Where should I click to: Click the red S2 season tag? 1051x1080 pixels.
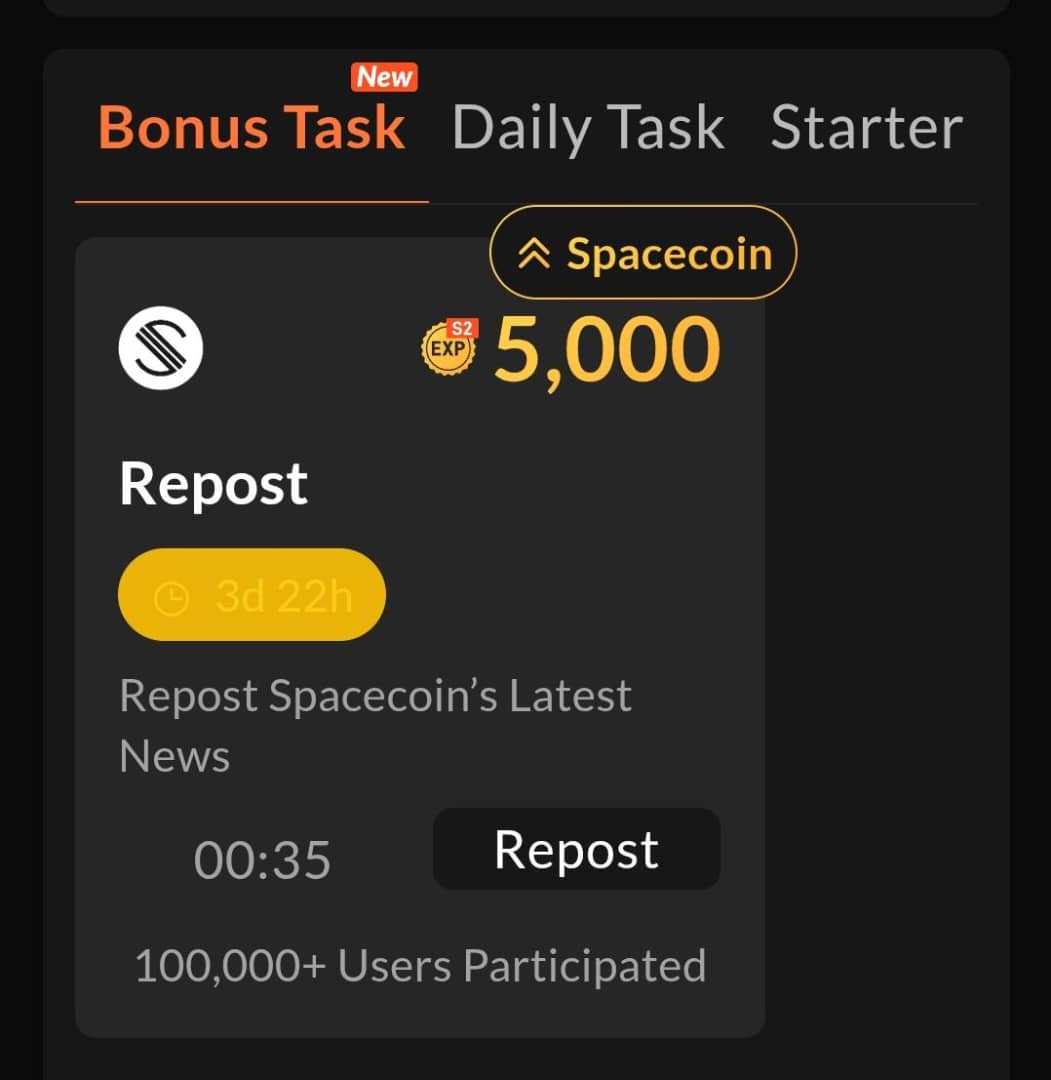[462, 327]
